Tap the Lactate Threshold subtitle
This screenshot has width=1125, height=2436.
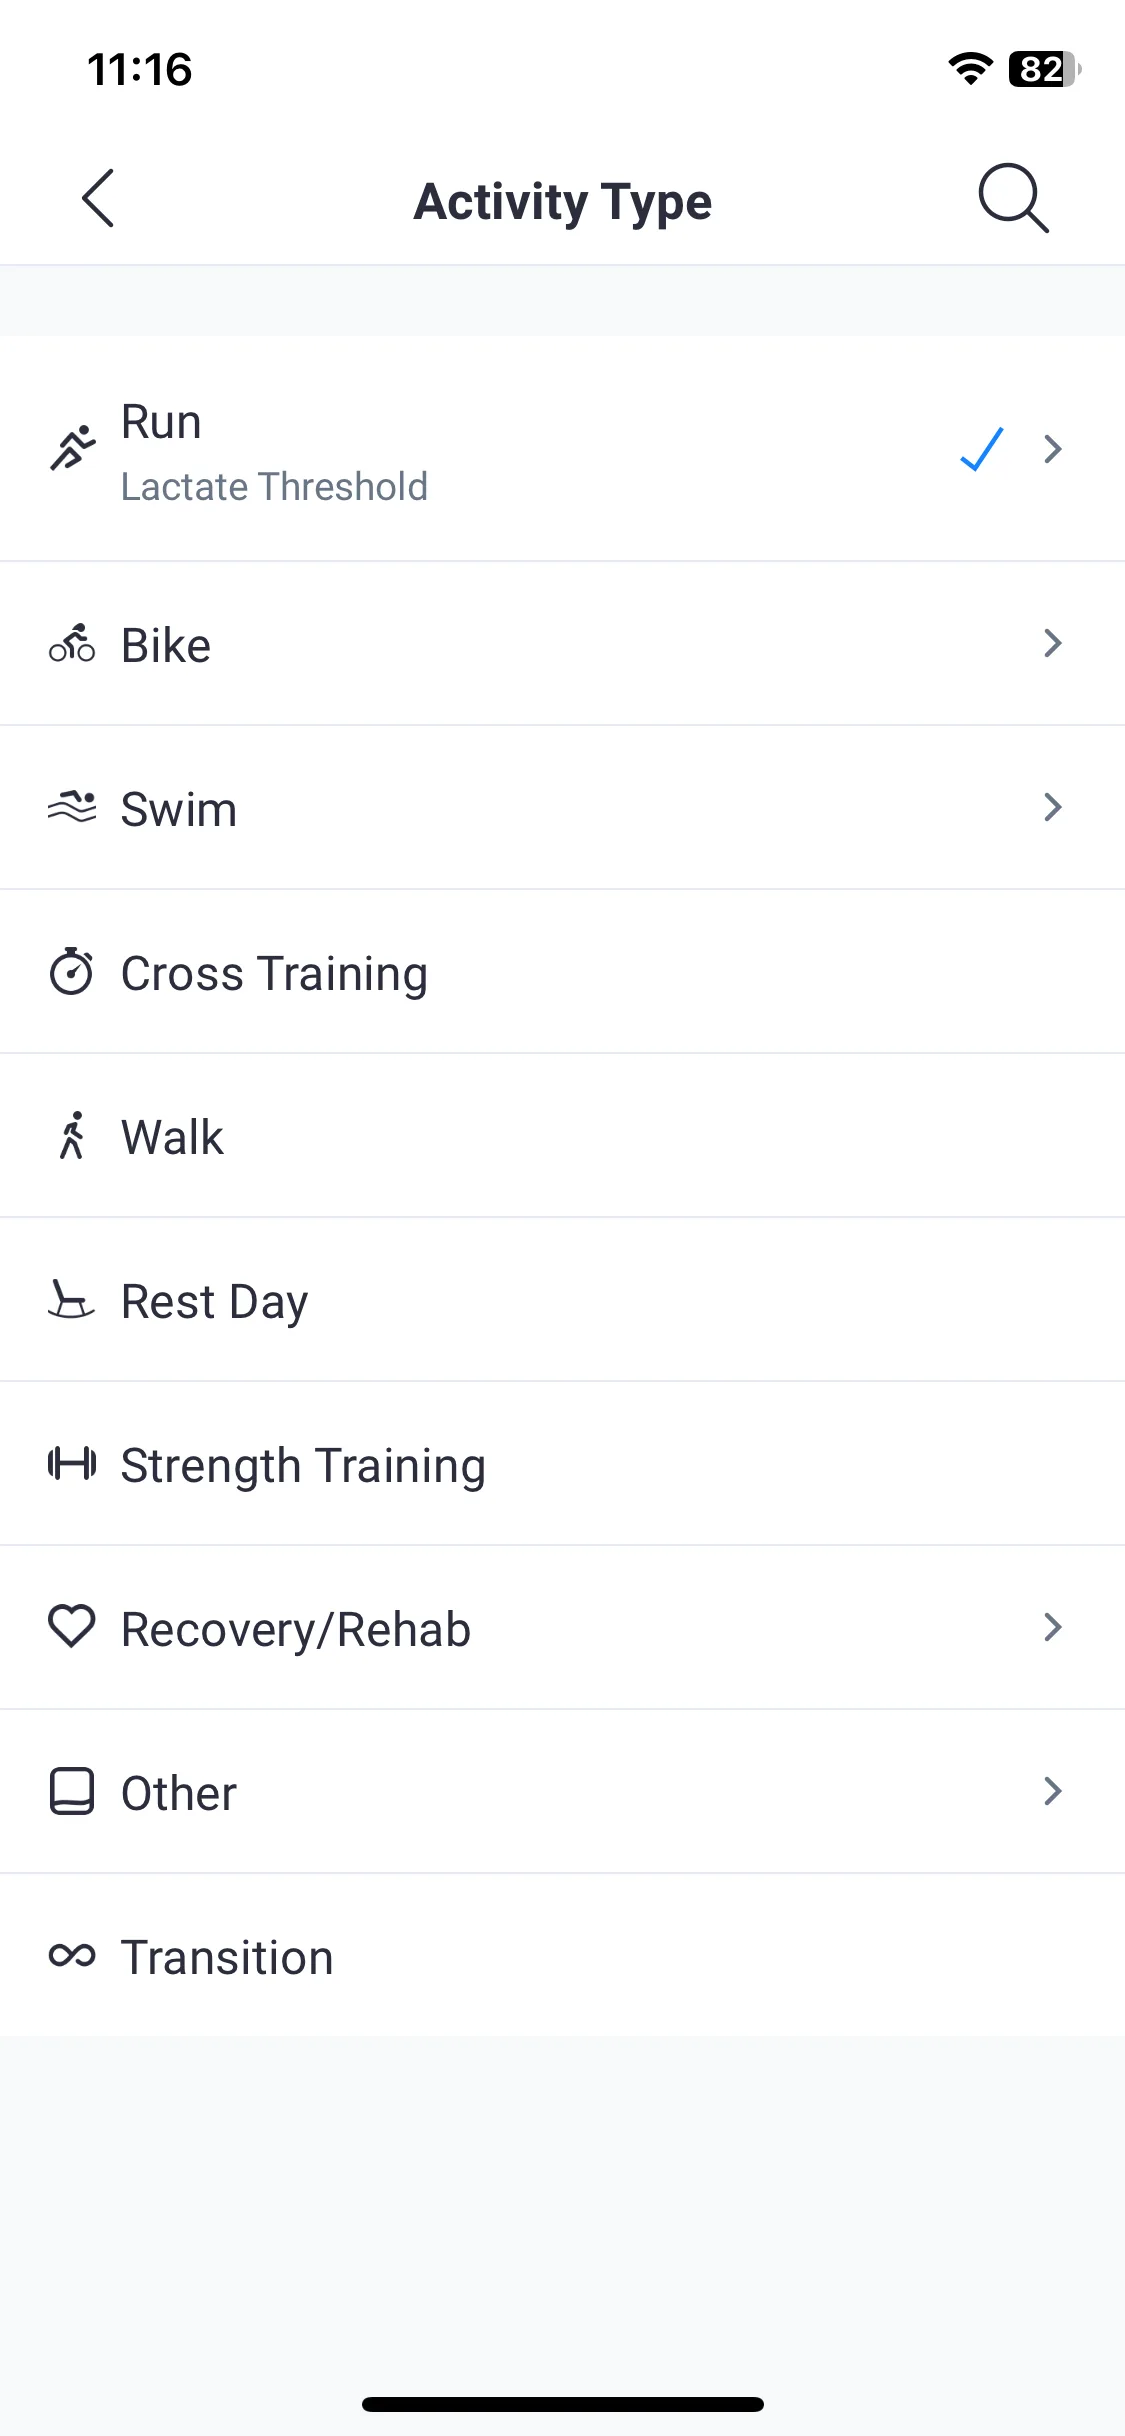tap(274, 487)
